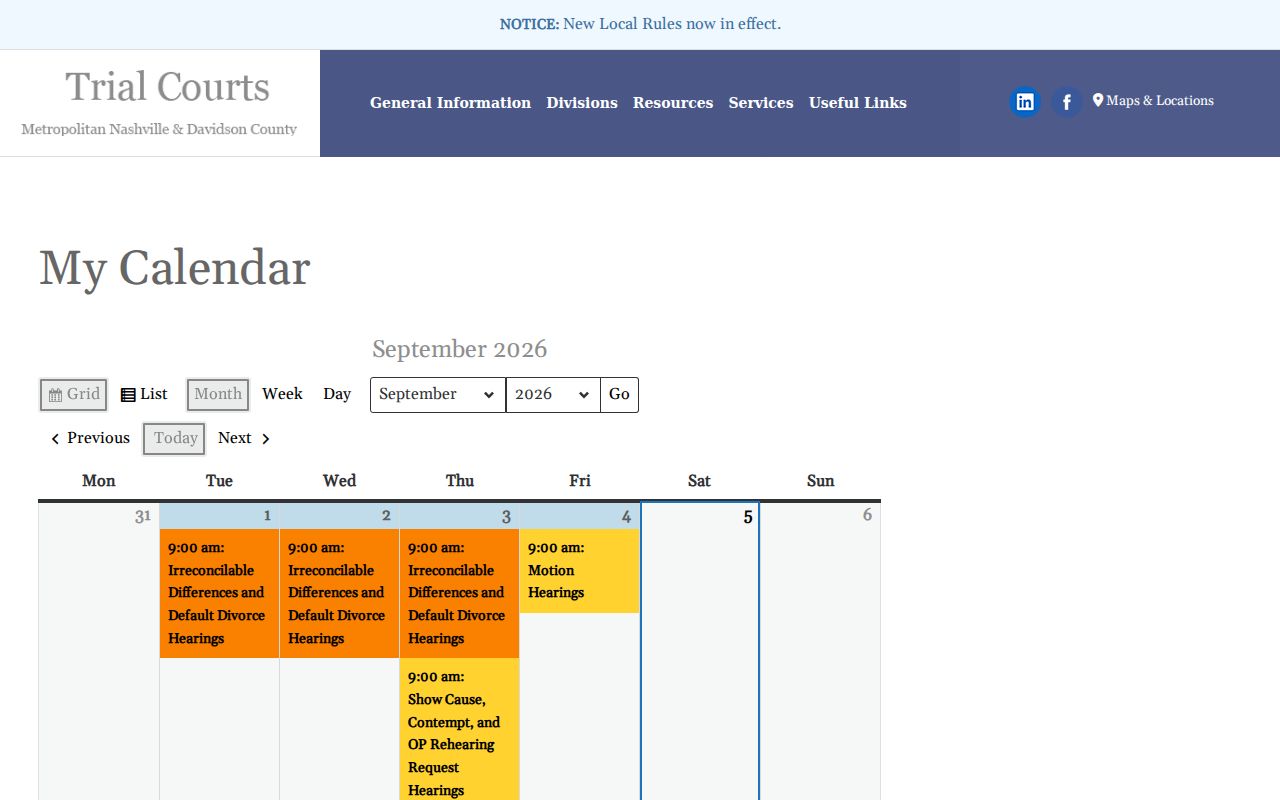Switch calendar to List view

click(144, 394)
